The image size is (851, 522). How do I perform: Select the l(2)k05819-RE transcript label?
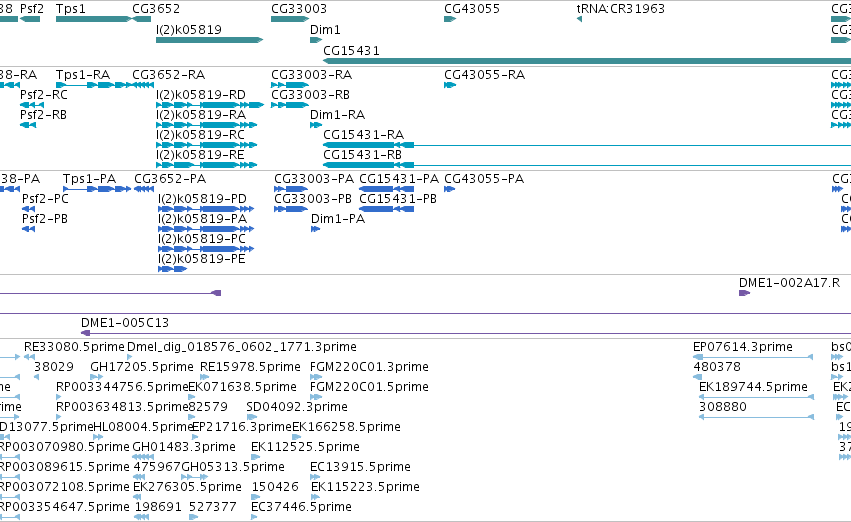coord(200,155)
